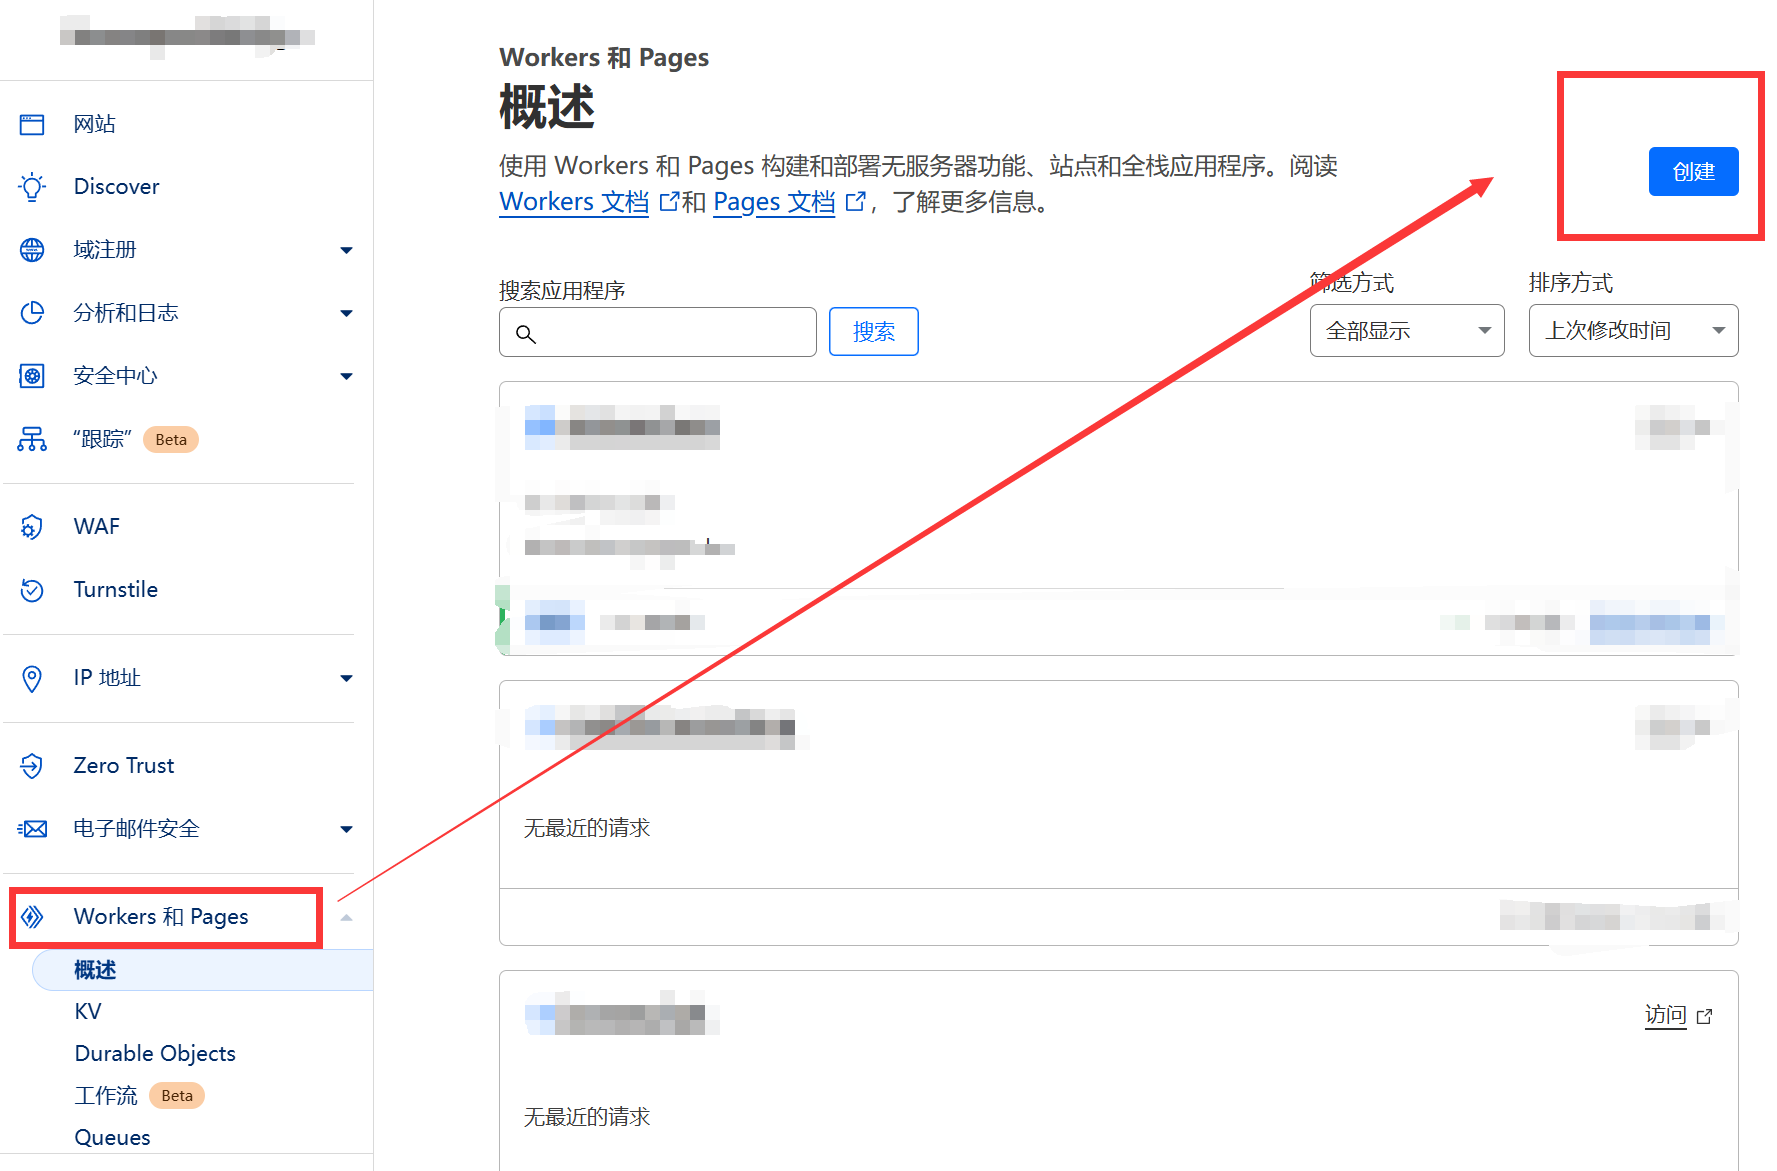Click the 电子邮件安全 envelope icon
The image size is (1777, 1171).
pyautogui.click(x=32, y=829)
